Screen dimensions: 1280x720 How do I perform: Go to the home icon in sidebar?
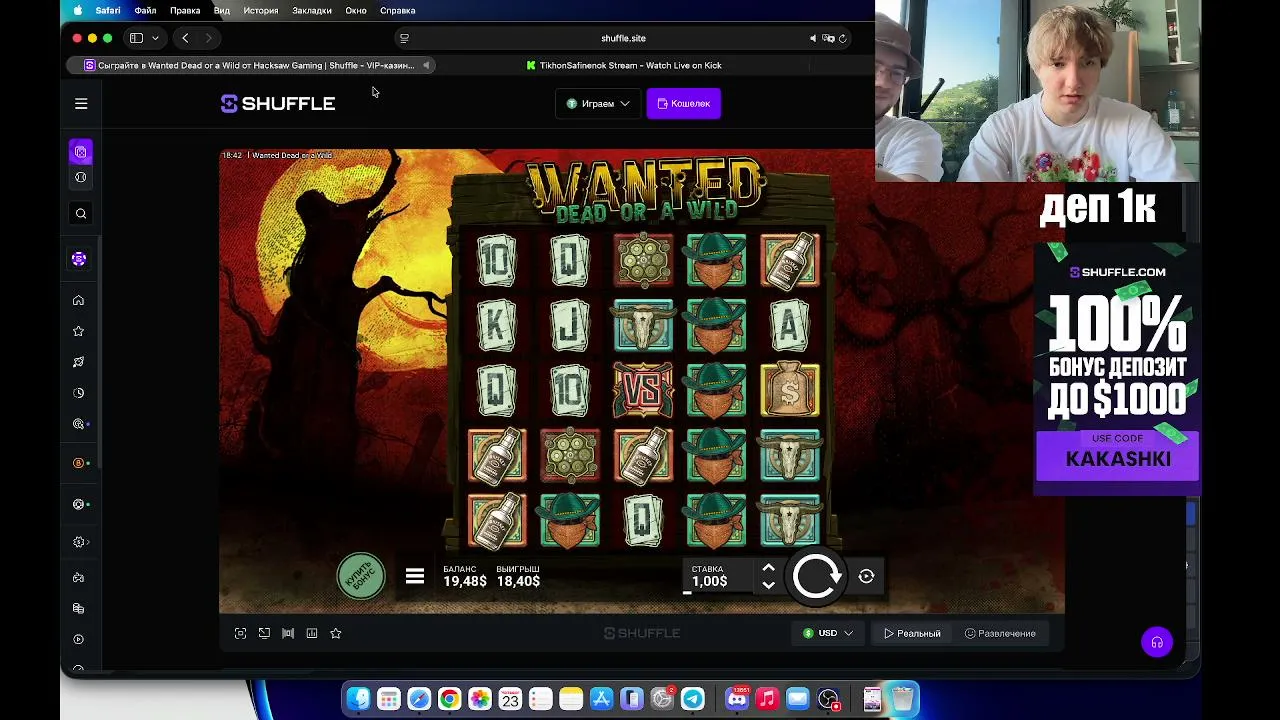(78, 300)
